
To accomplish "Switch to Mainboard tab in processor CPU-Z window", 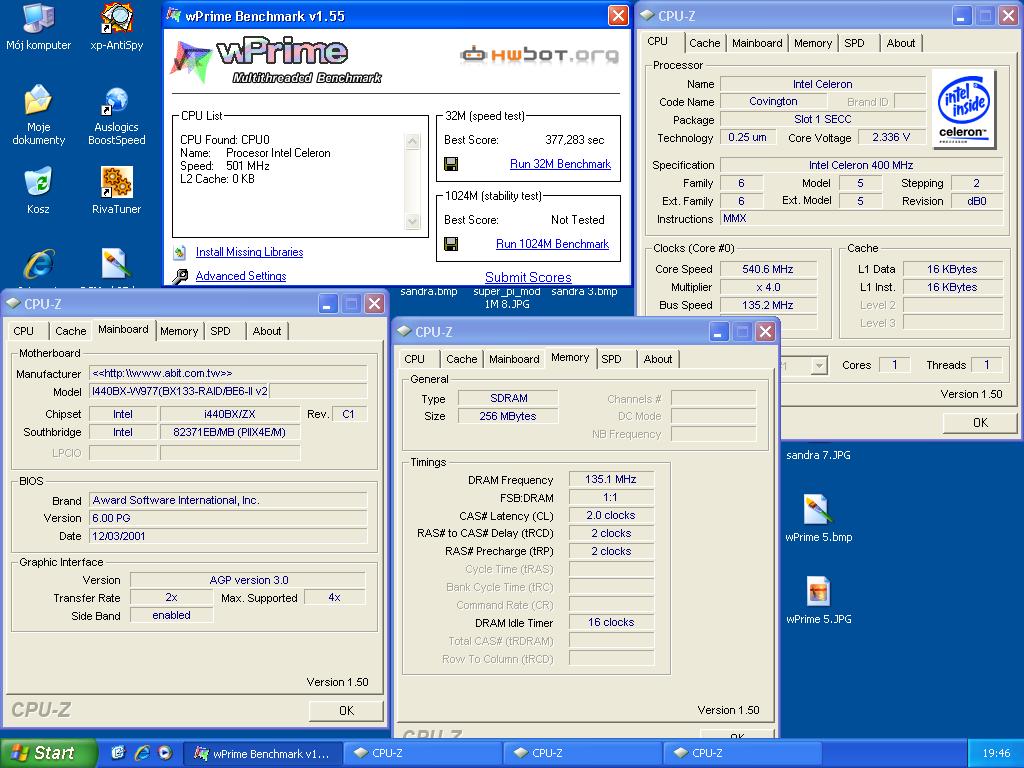I will tap(757, 43).
